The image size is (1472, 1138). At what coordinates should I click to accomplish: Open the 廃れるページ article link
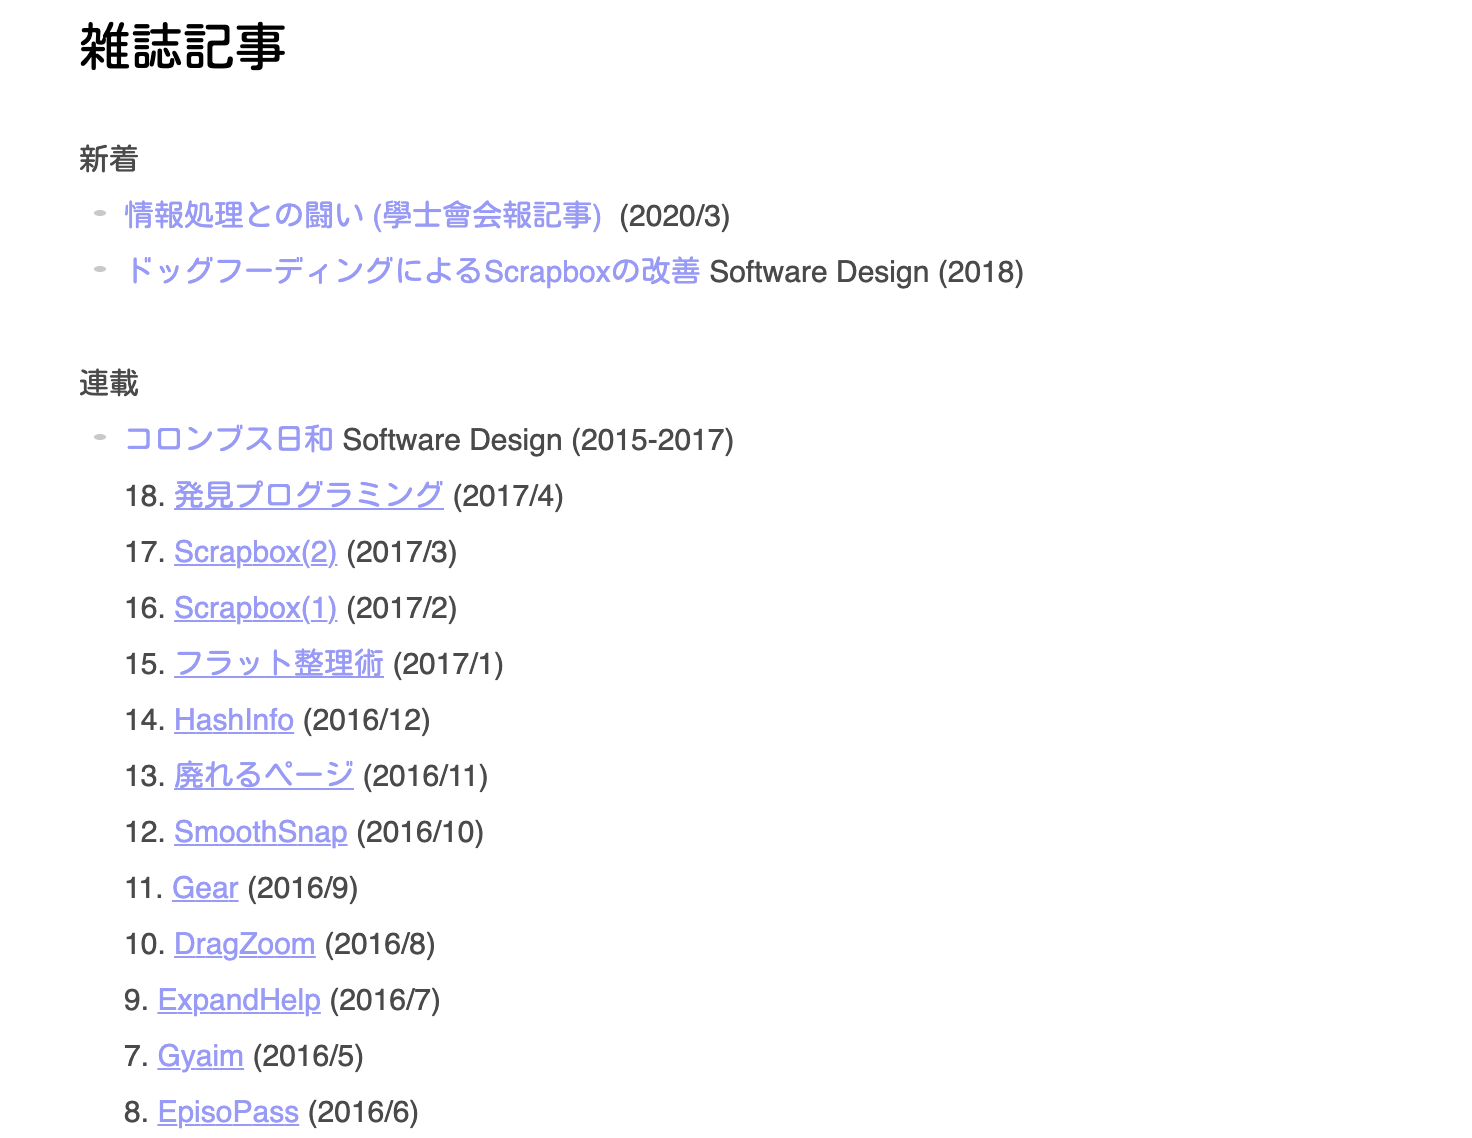click(x=264, y=775)
